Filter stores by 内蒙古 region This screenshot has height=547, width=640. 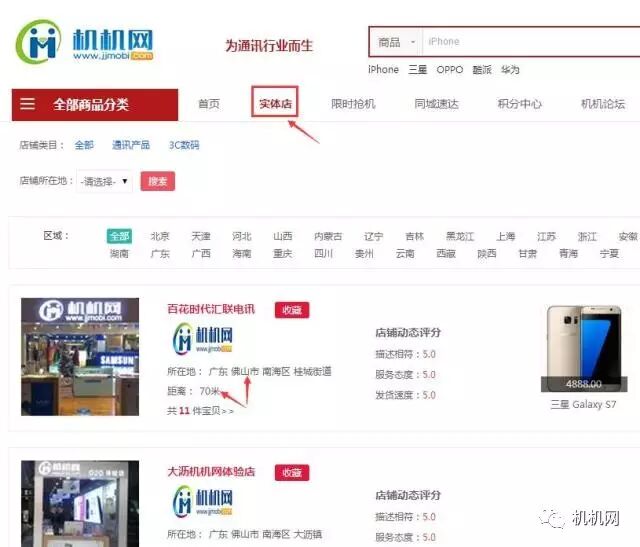click(328, 236)
